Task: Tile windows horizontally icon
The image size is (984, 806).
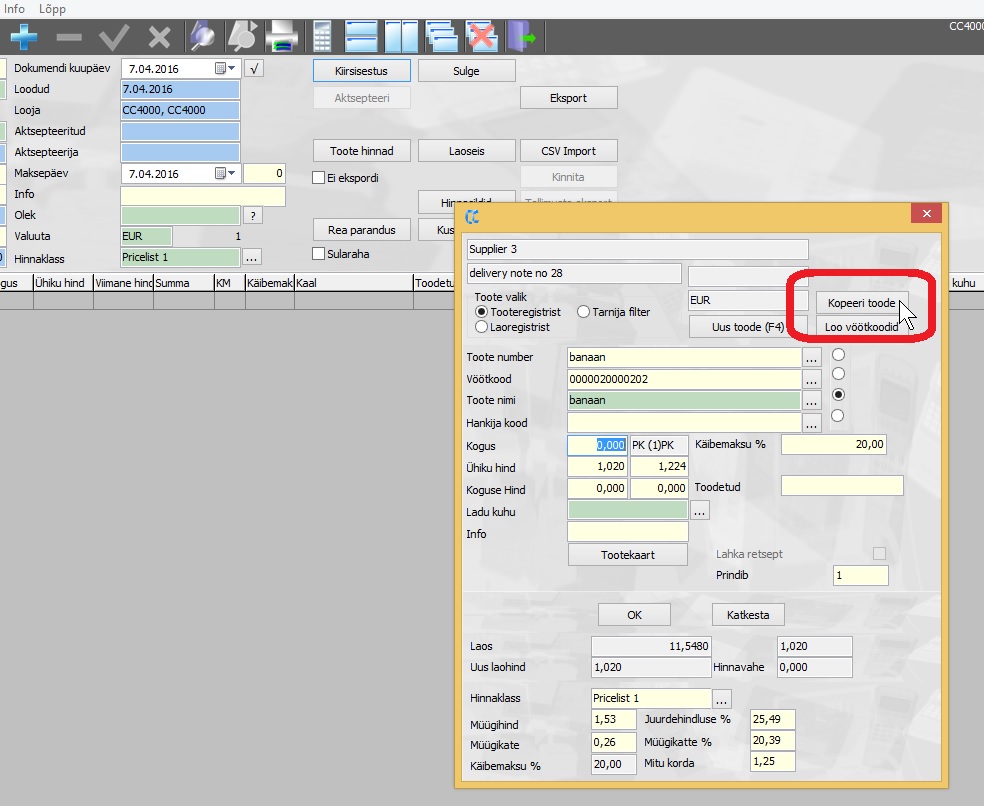Action: (x=361, y=38)
